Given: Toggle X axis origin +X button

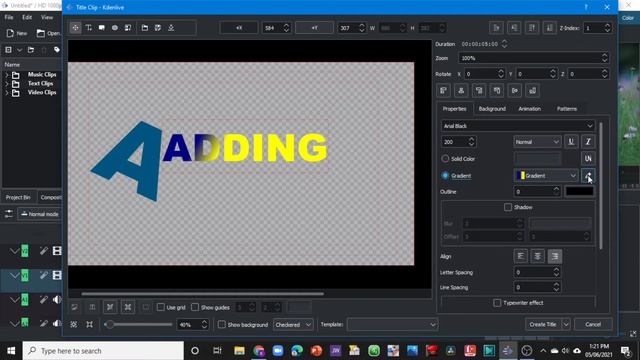Looking at the screenshot, I should (x=239, y=28).
